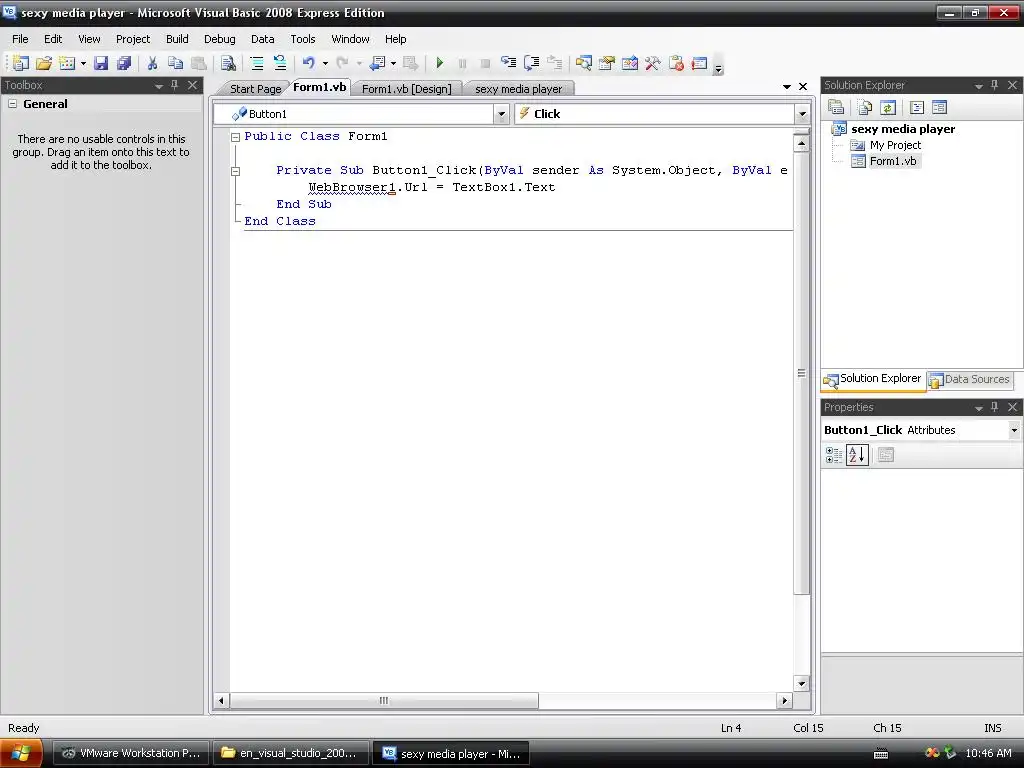The width and height of the screenshot is (1024, 768).
Task: Collapse the General toolbox group
Action: pyautogui.click(x=12, y=104)
